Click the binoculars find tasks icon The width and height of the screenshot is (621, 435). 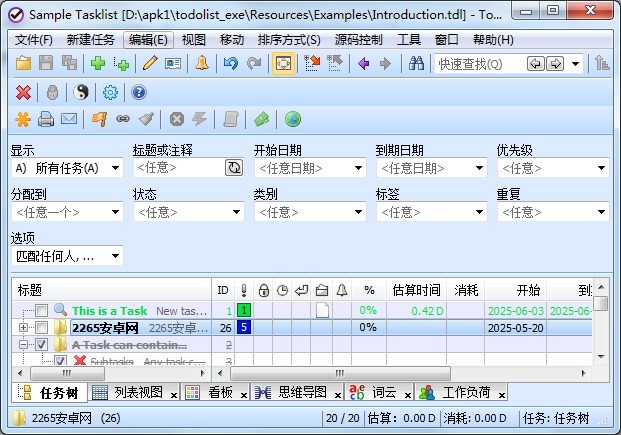[x=416, y=64]
